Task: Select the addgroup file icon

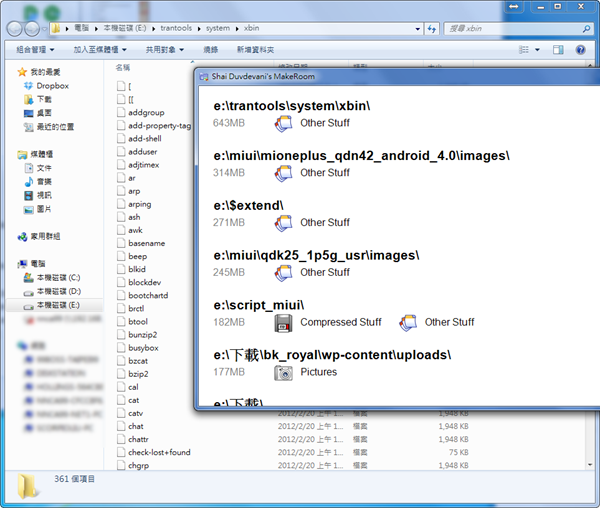Action: 121,112
